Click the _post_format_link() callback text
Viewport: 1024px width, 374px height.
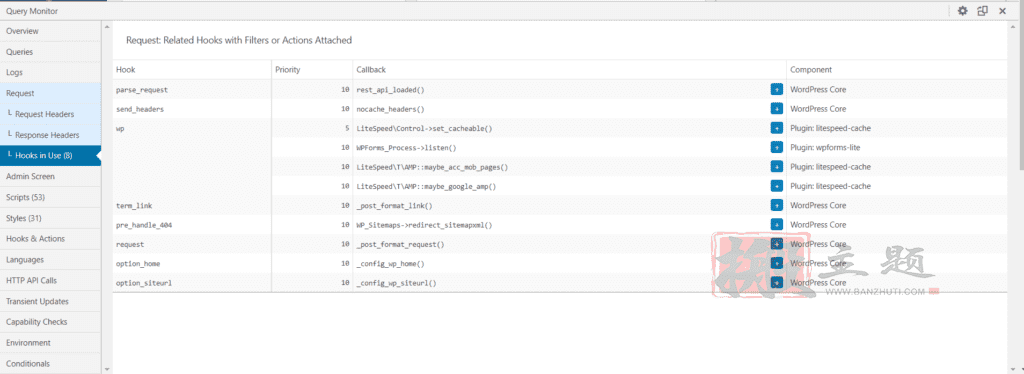pyautogui.click(x=394, y=206)
